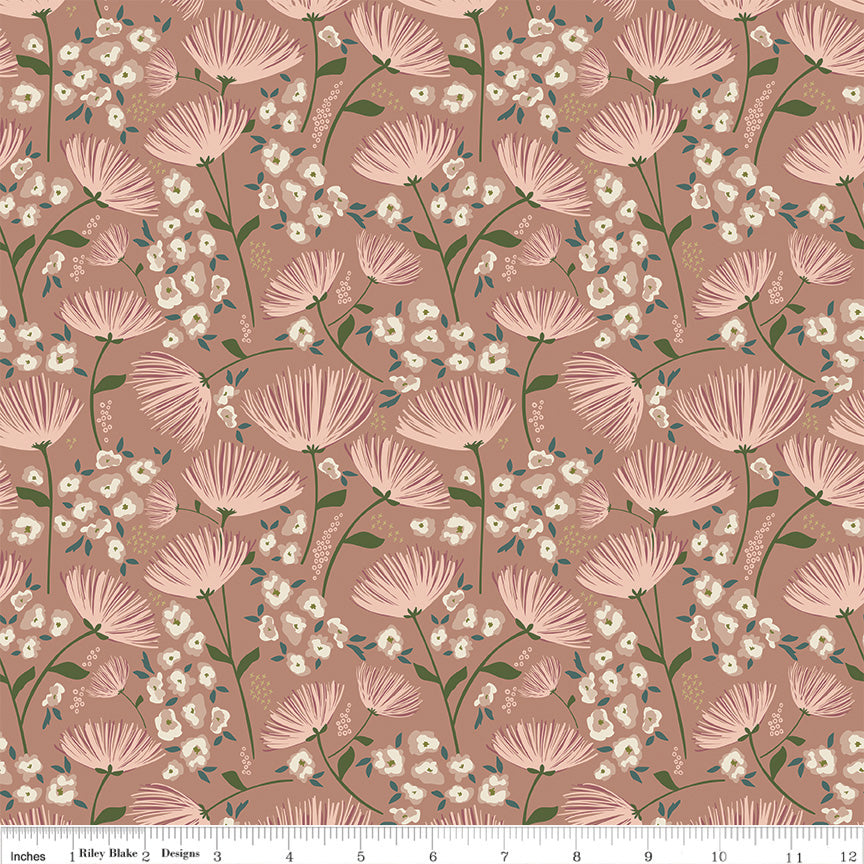
Task: Click the 6 inch number on ruler
Action: (433, 856)
